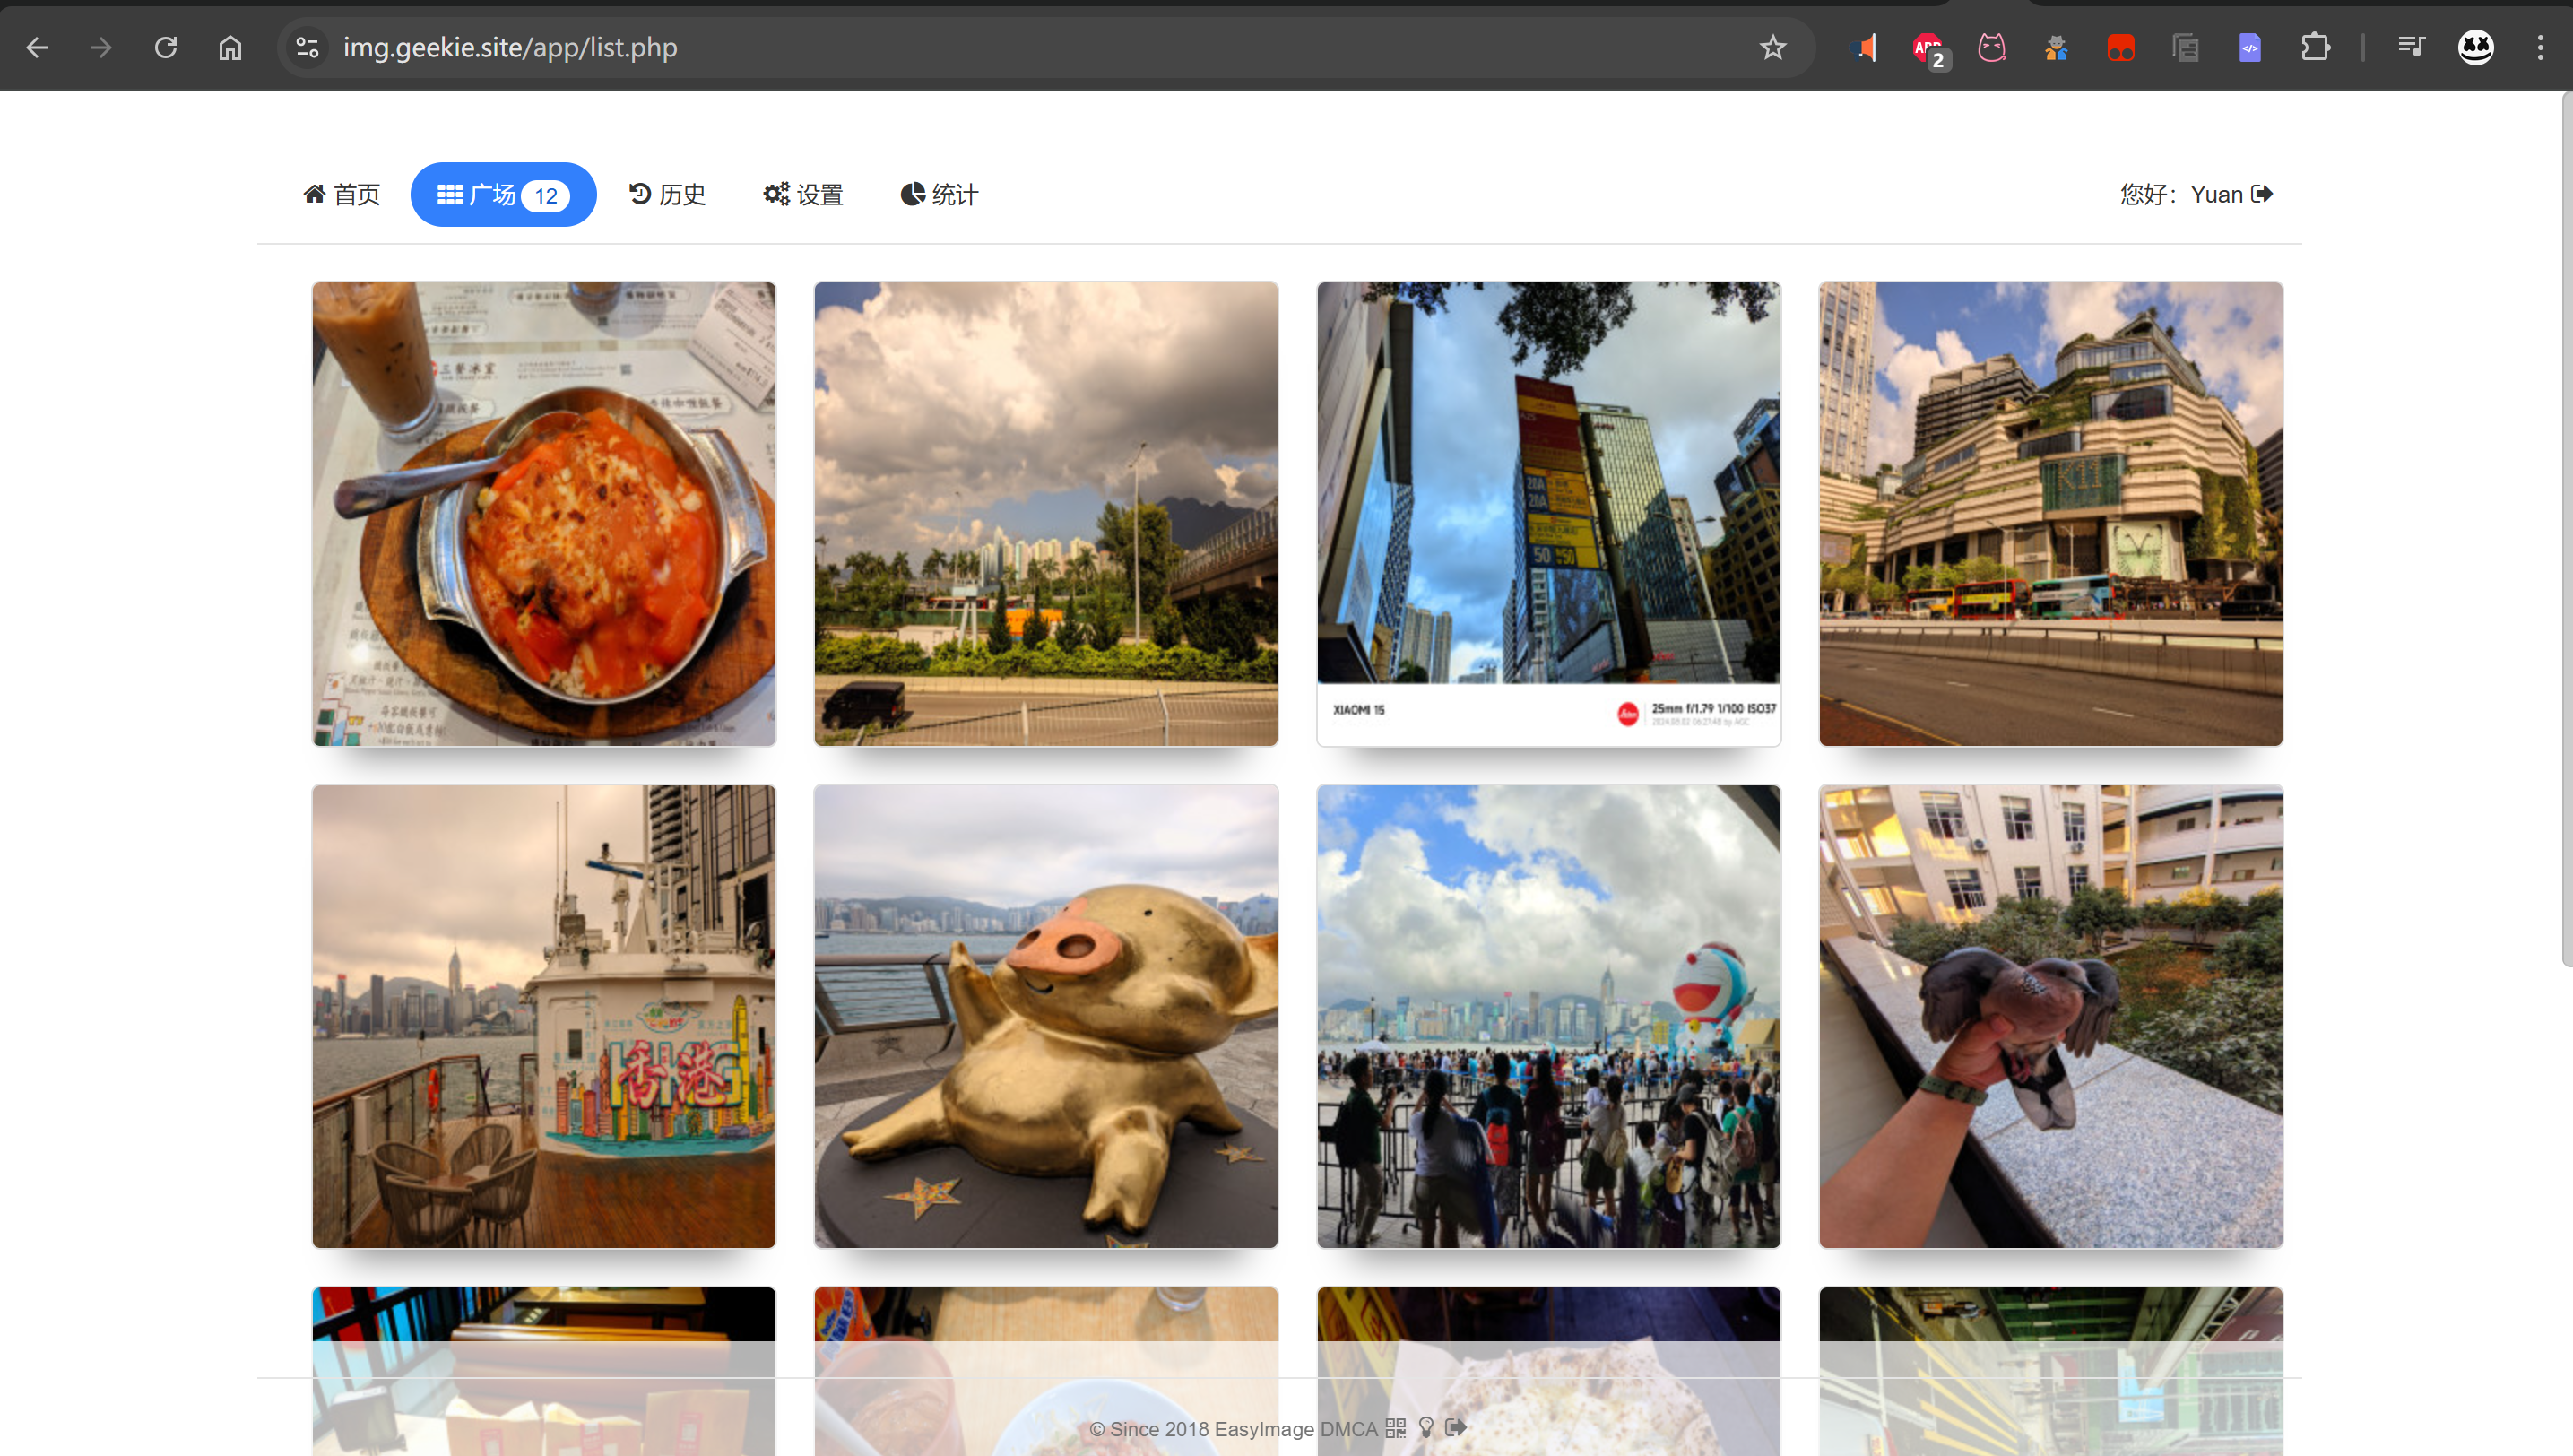Open the browser extensions puzzle icon
The width and height of the screenshot is (2573, 1456).
pyautogui.click(x=2315, y=47)
